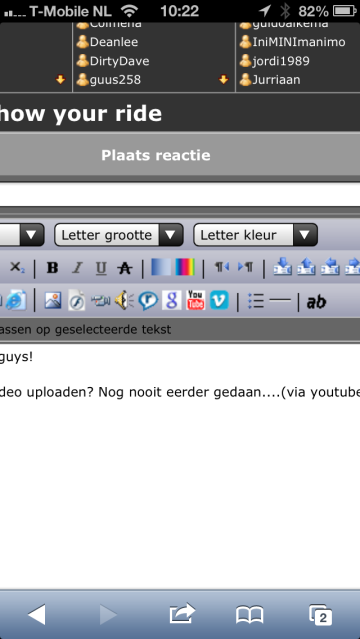Click the orange down arrow left of the guus258 column
Image resolution: width=360 pixels, height=639 pixels.
coord(60,79)
